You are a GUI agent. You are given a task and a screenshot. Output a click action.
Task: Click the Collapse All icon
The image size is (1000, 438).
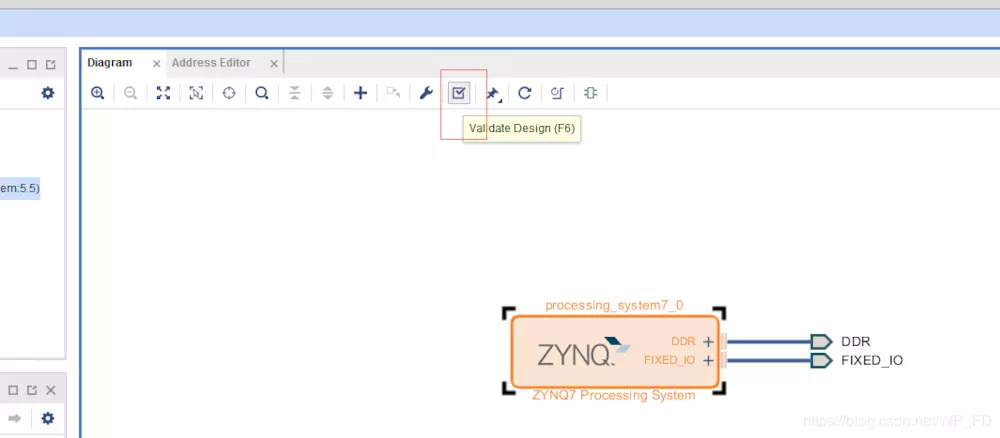[295, 93]
